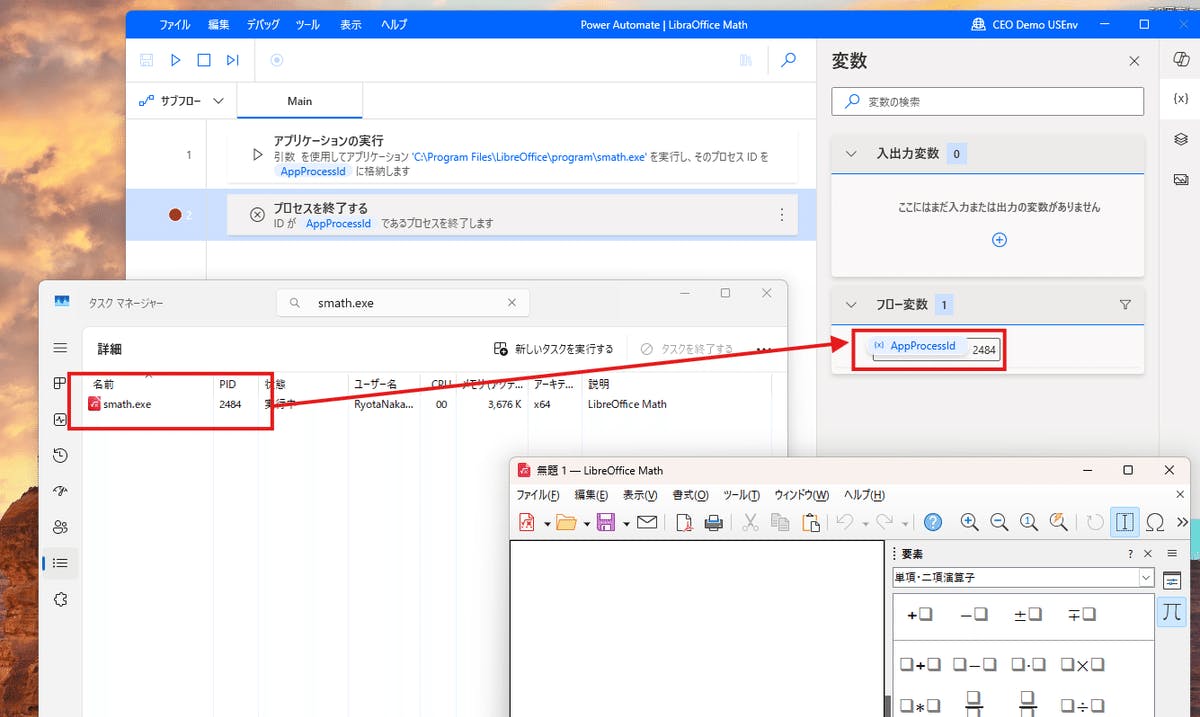Collapse the 入出力変数 section
Viewport: 1200px width, 717px height.
point(852,154)
